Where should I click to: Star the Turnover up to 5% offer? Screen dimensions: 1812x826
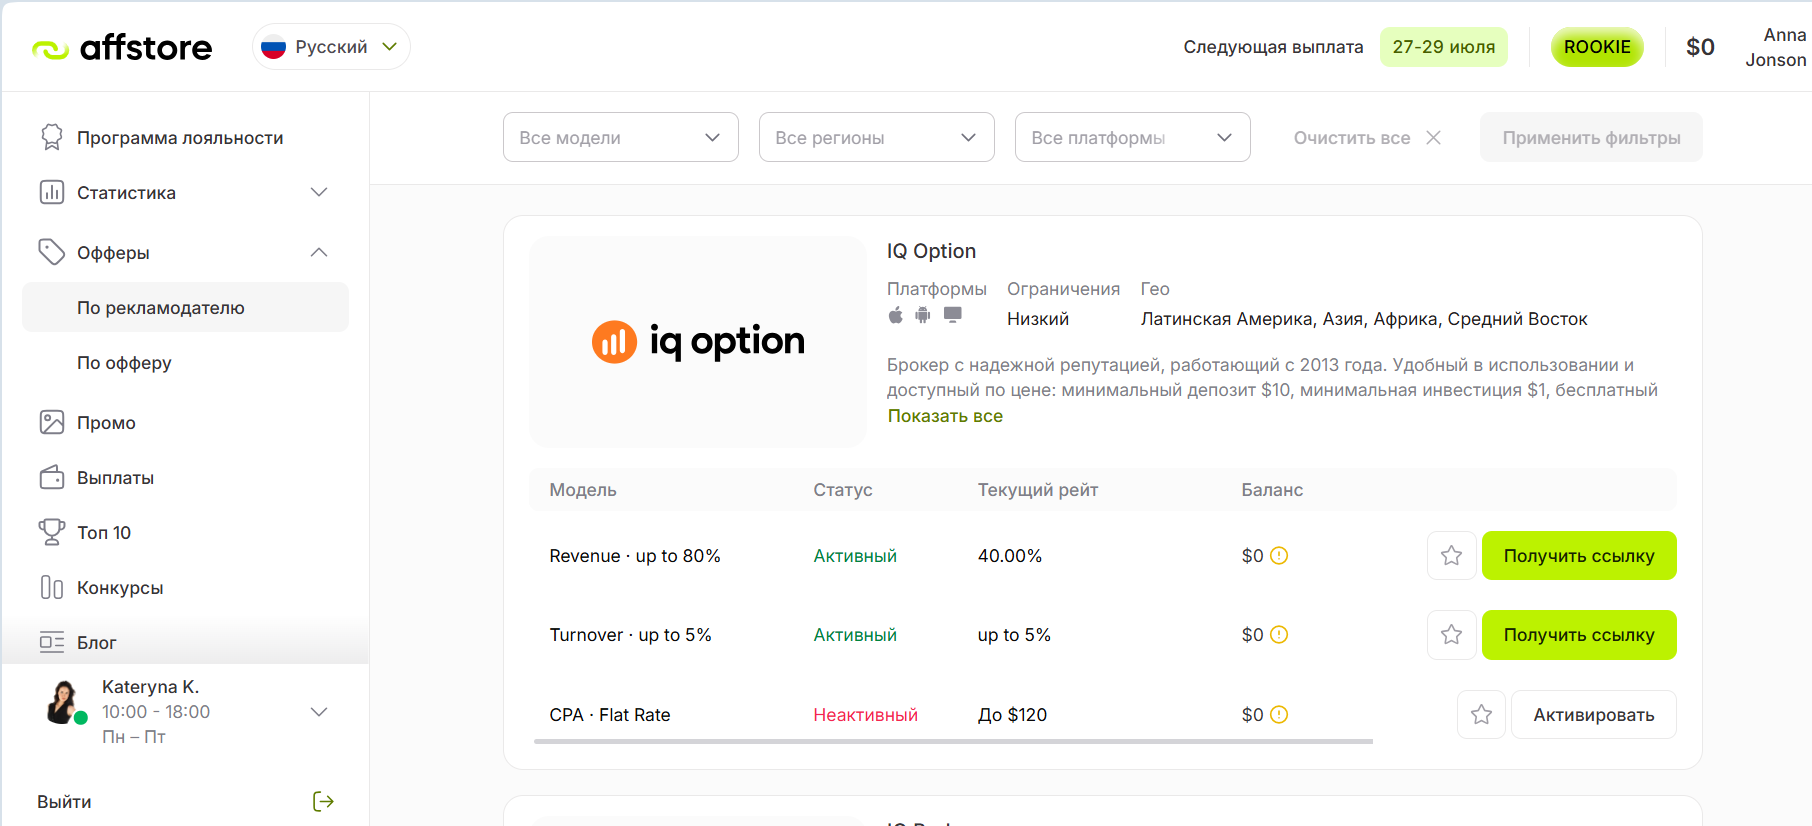click(x=1452, y=634)
